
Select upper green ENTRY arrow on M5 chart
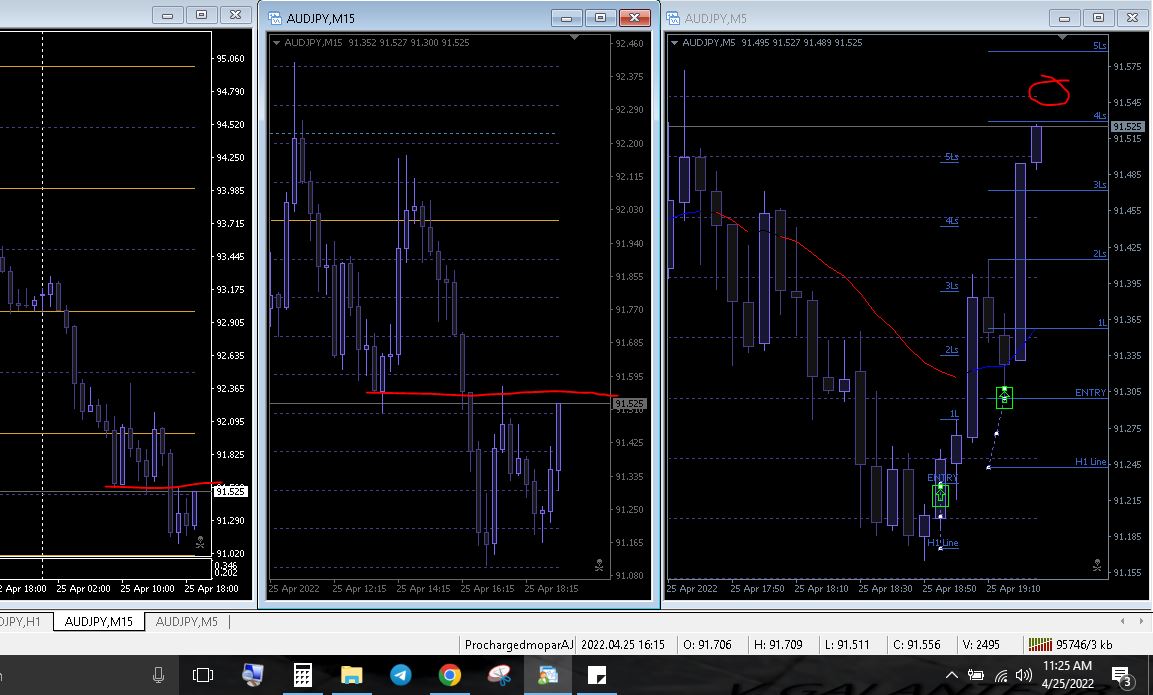(x=1004, y=397)
